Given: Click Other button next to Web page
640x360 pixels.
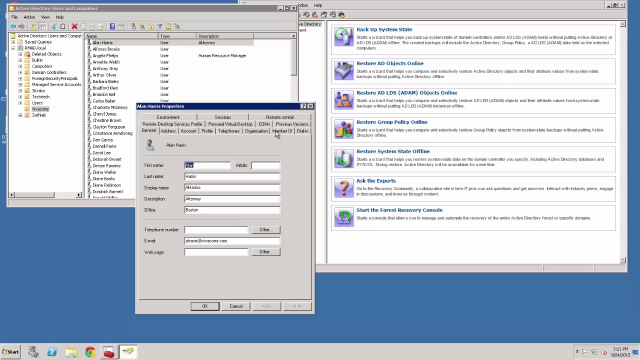Looking at the screenshot, I should [x=266, y=252].
